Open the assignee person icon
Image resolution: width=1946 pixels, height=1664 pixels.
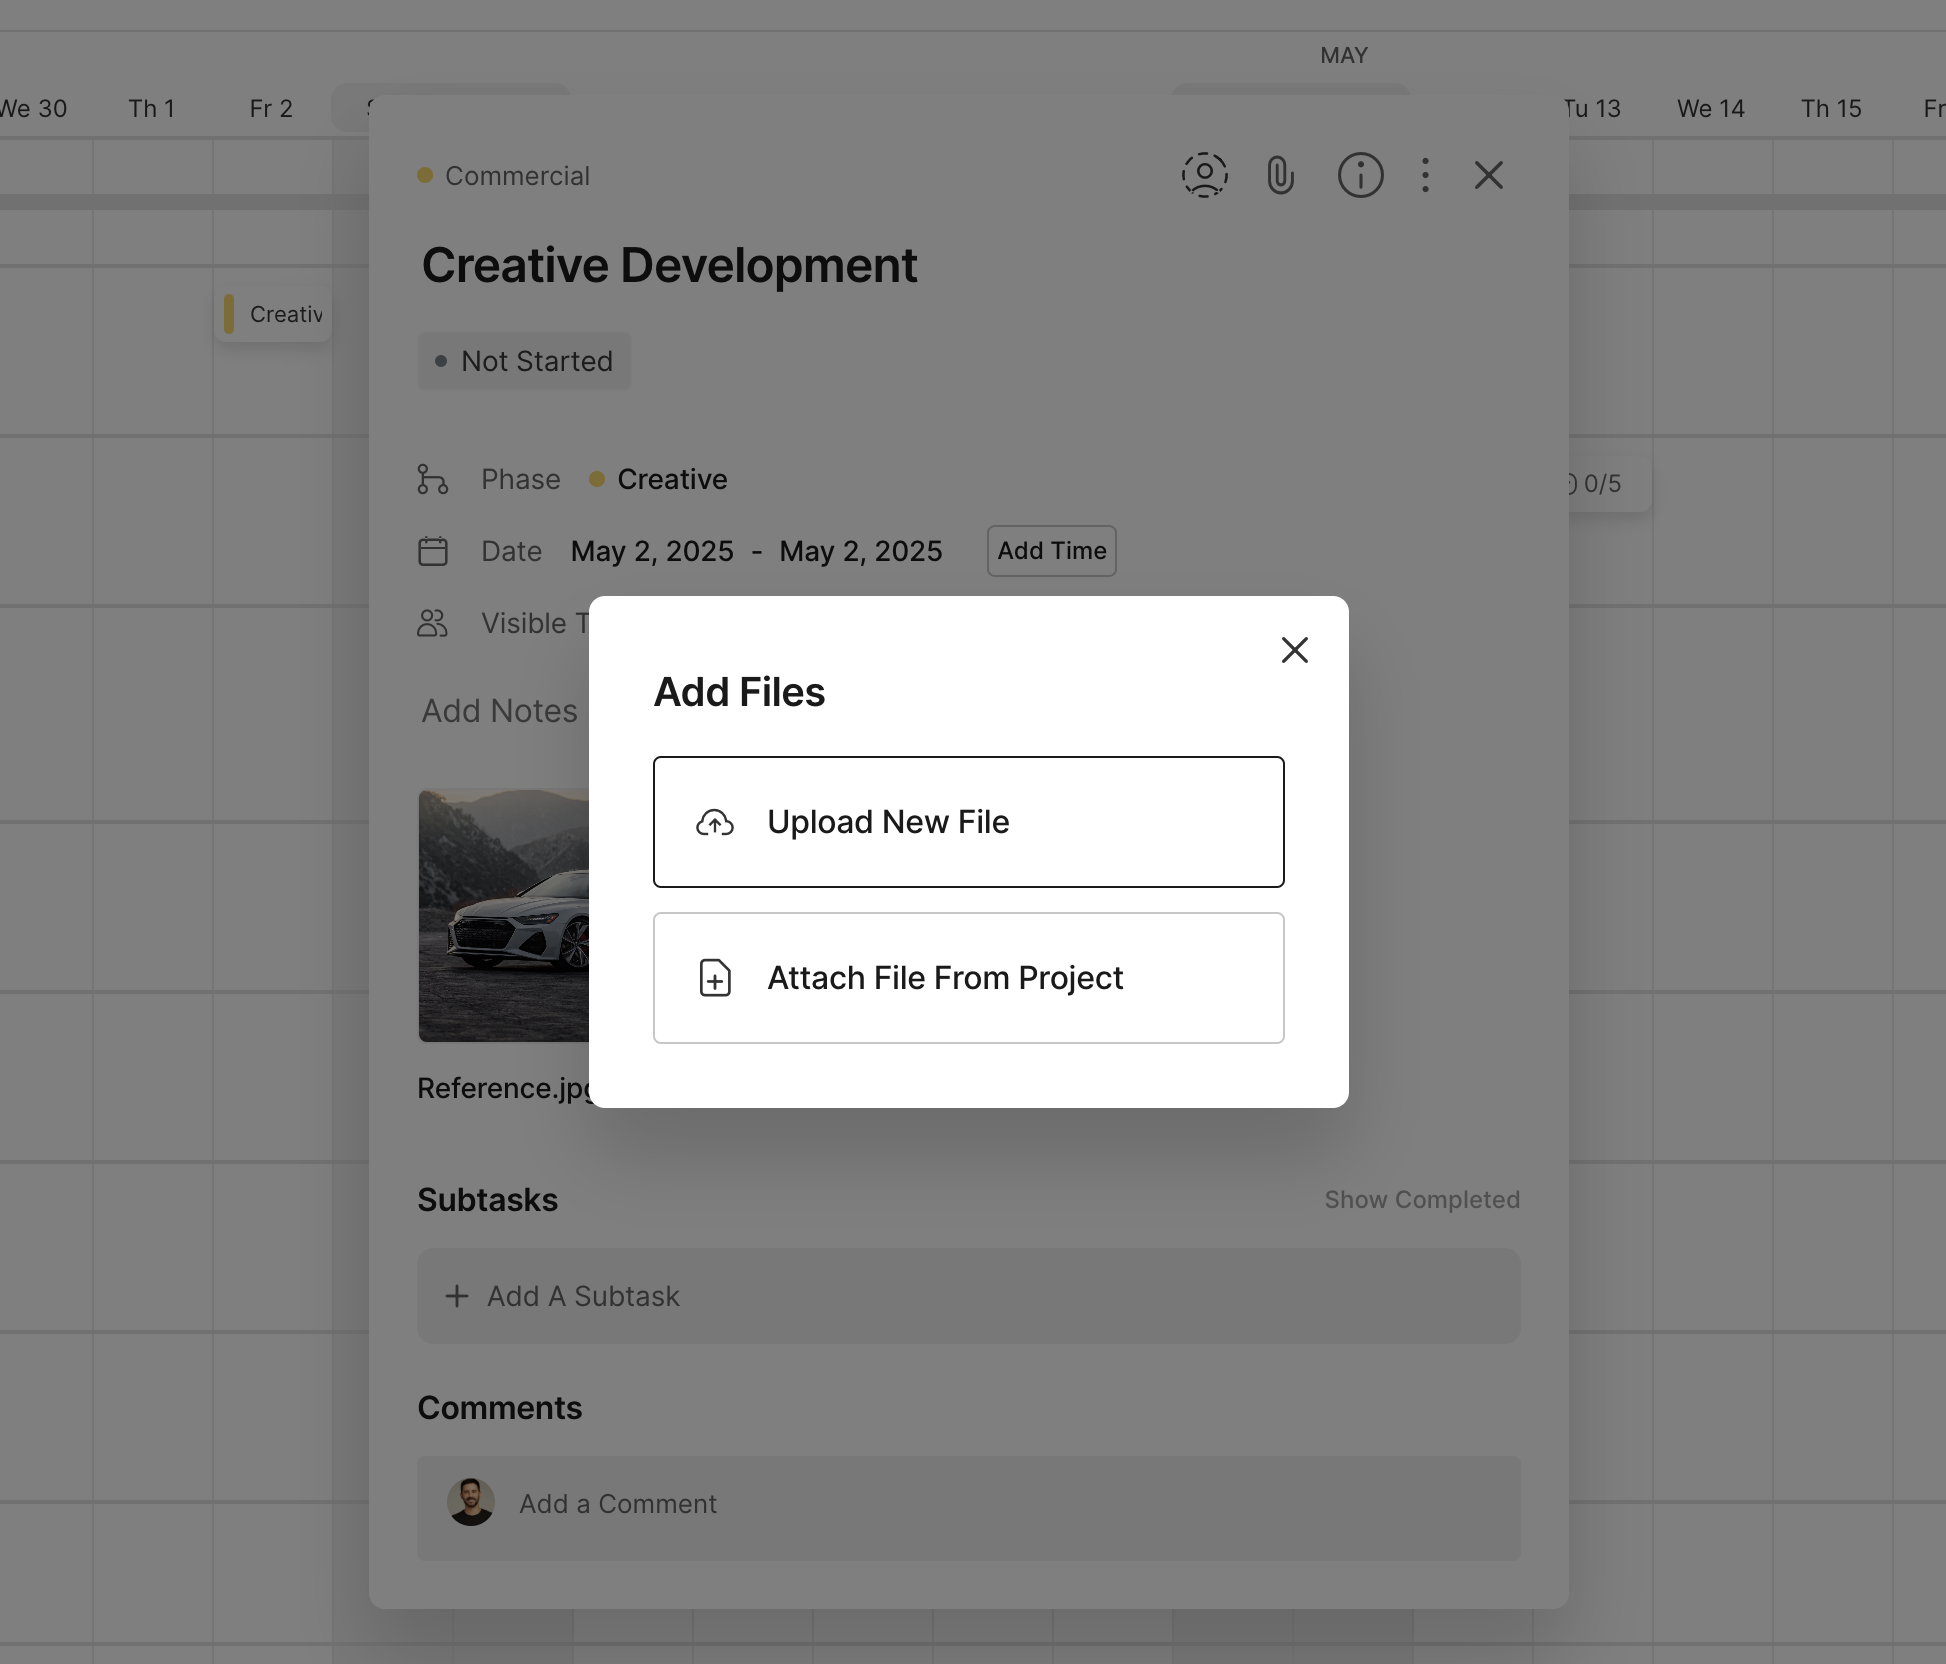pos(1204,176)
